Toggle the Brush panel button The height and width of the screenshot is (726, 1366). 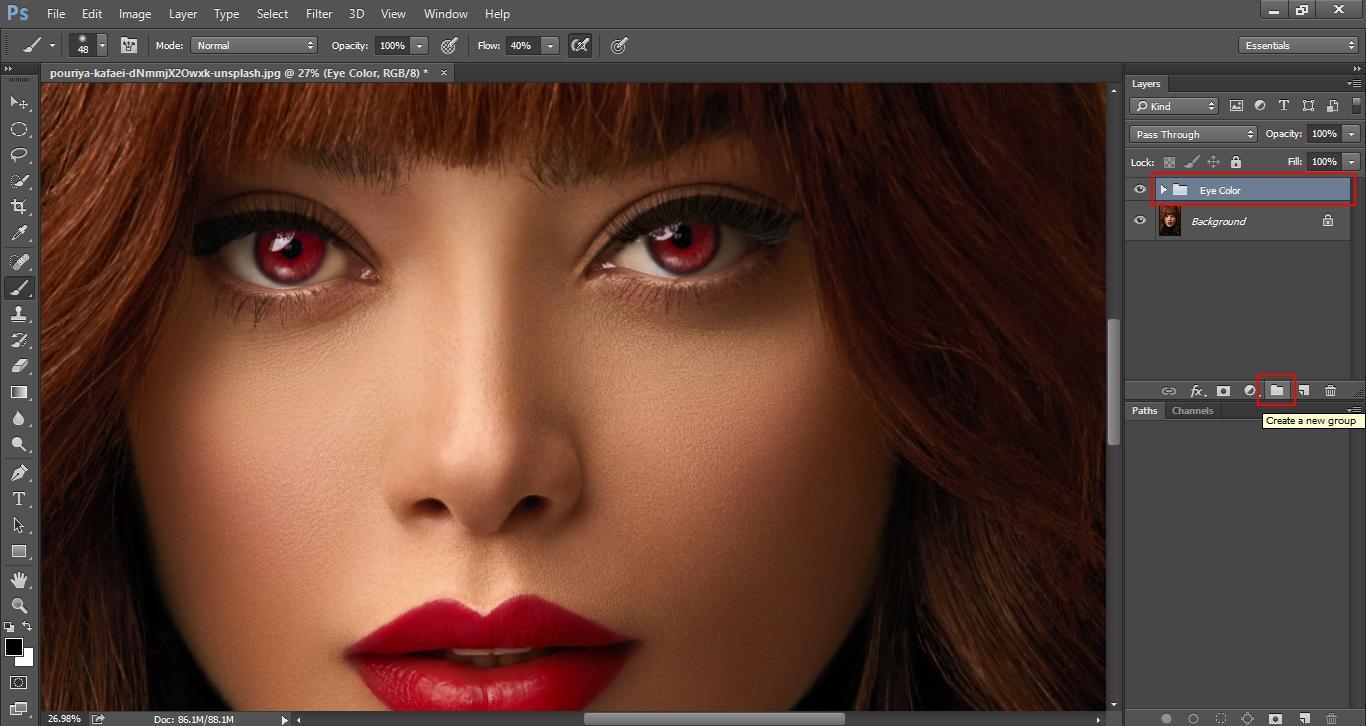pyautogui.click(x=129, y=45)
